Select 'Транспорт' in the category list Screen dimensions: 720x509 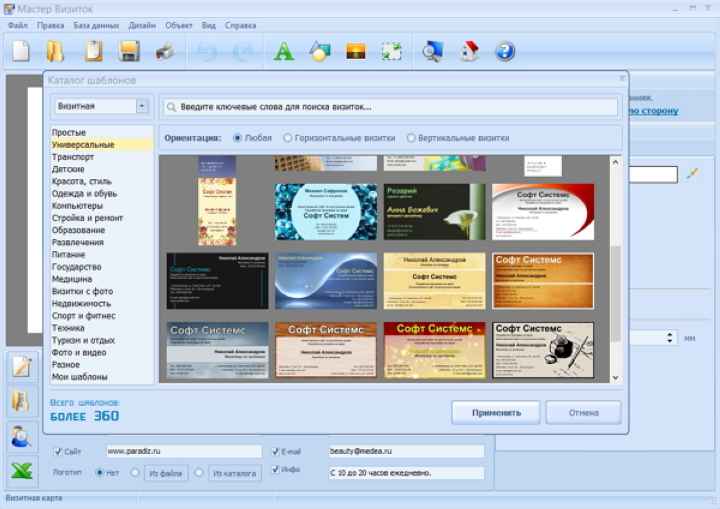[x=74, y=157]
